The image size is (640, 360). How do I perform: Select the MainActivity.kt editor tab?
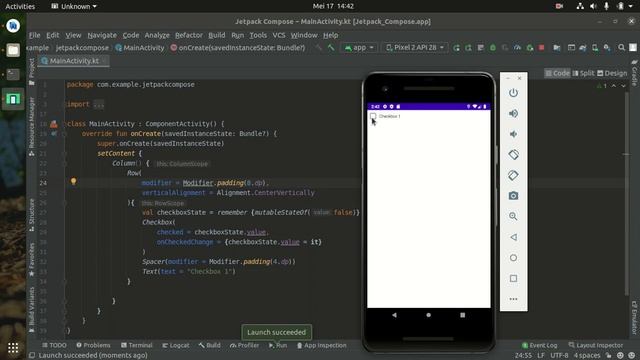coord(74,61)
